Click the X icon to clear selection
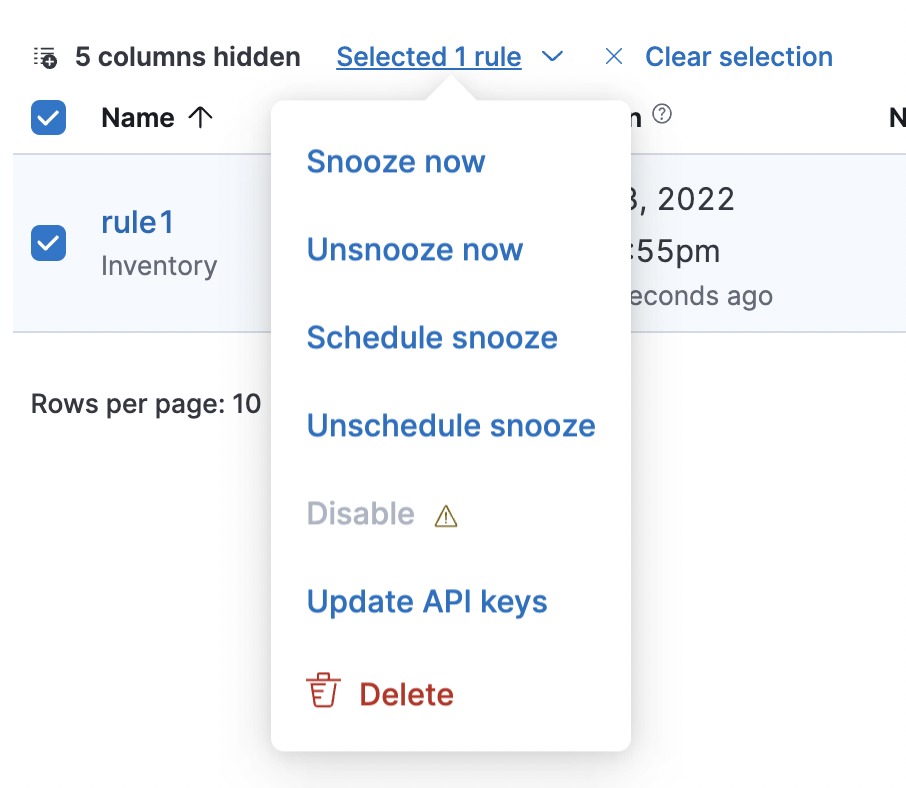Screen dimensions: 906x788 (x=613, y=57)
